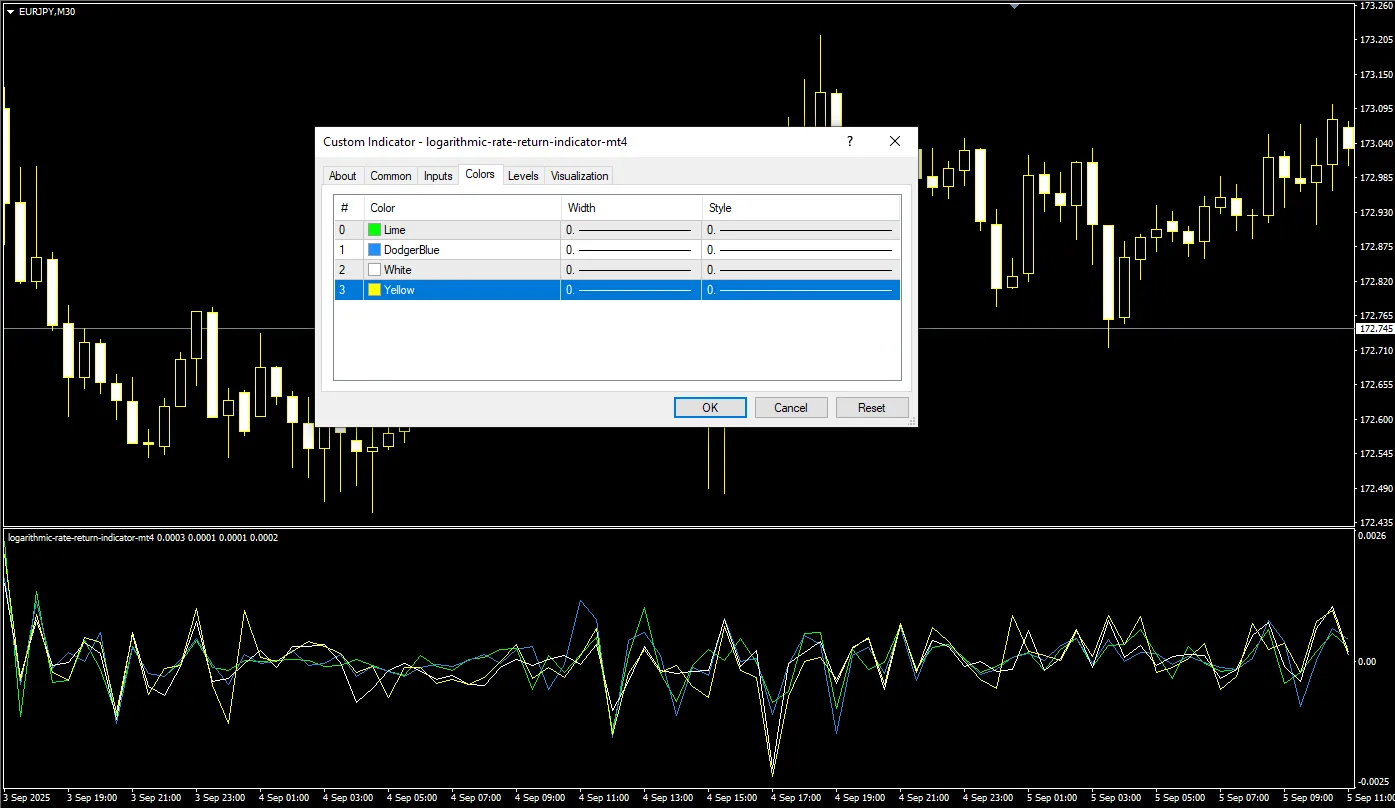Open the Visualization tab
This screenshot has height=808, width=1395.
[x=579, y=176]
